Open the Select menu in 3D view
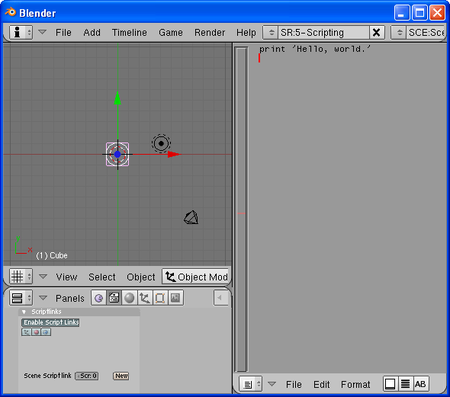The width and height of the screenshot is (450, 397). [x=102, y=277]
